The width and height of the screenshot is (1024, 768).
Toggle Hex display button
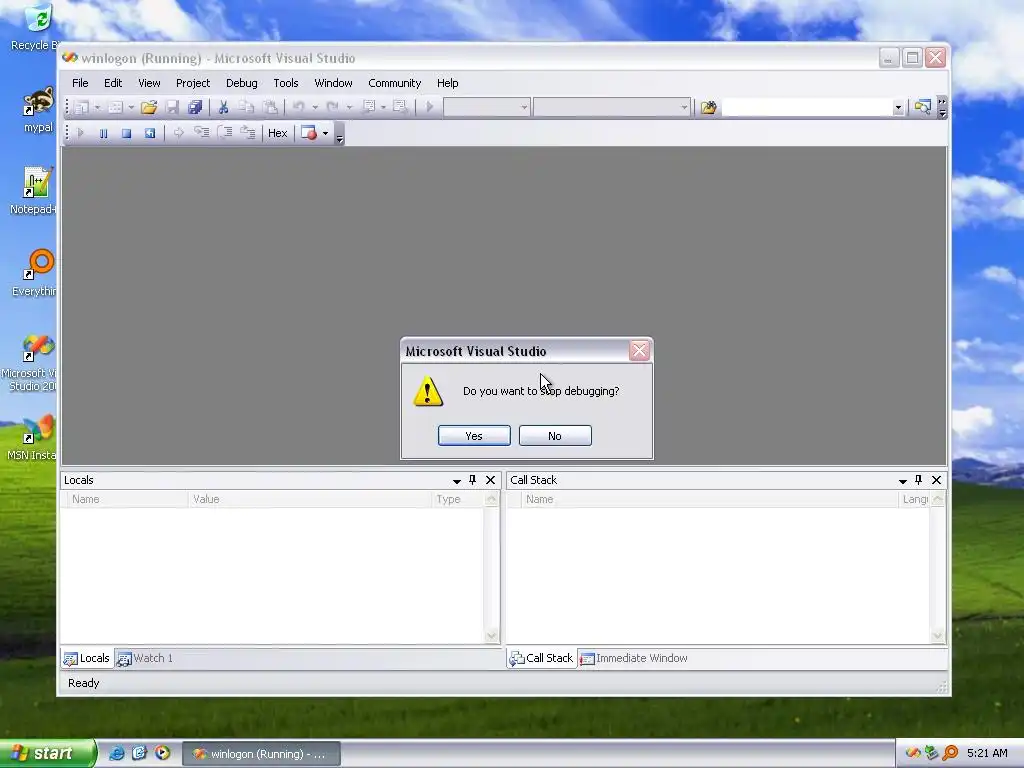[x=278, y=133]
